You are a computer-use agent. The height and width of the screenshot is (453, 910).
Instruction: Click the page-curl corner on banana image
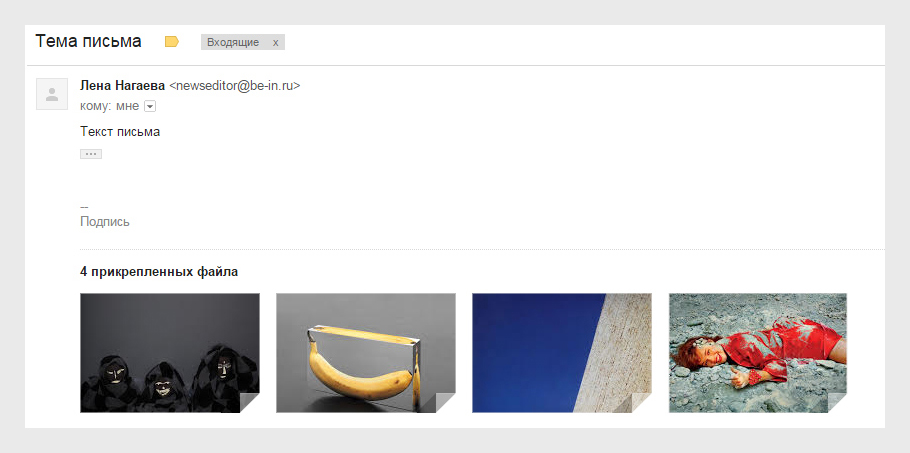446,403
